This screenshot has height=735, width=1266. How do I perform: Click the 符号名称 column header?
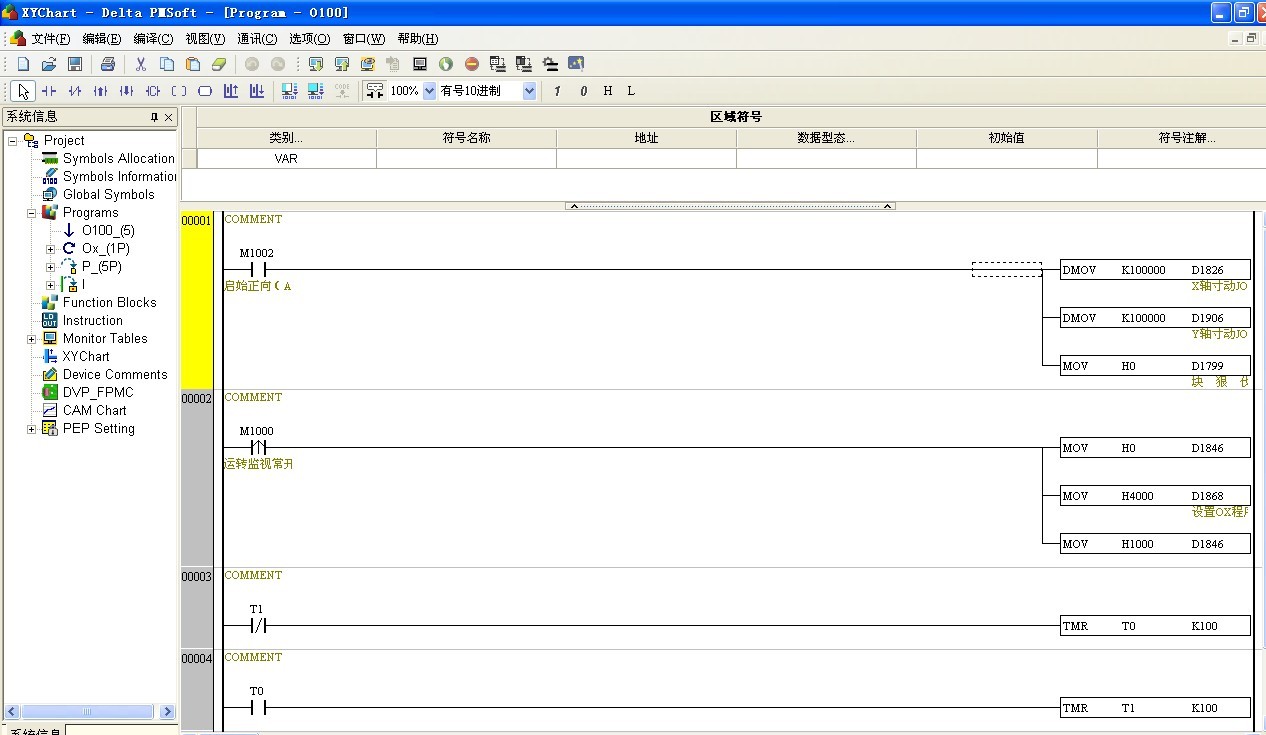pyautogui.click(x=466, y=138)
